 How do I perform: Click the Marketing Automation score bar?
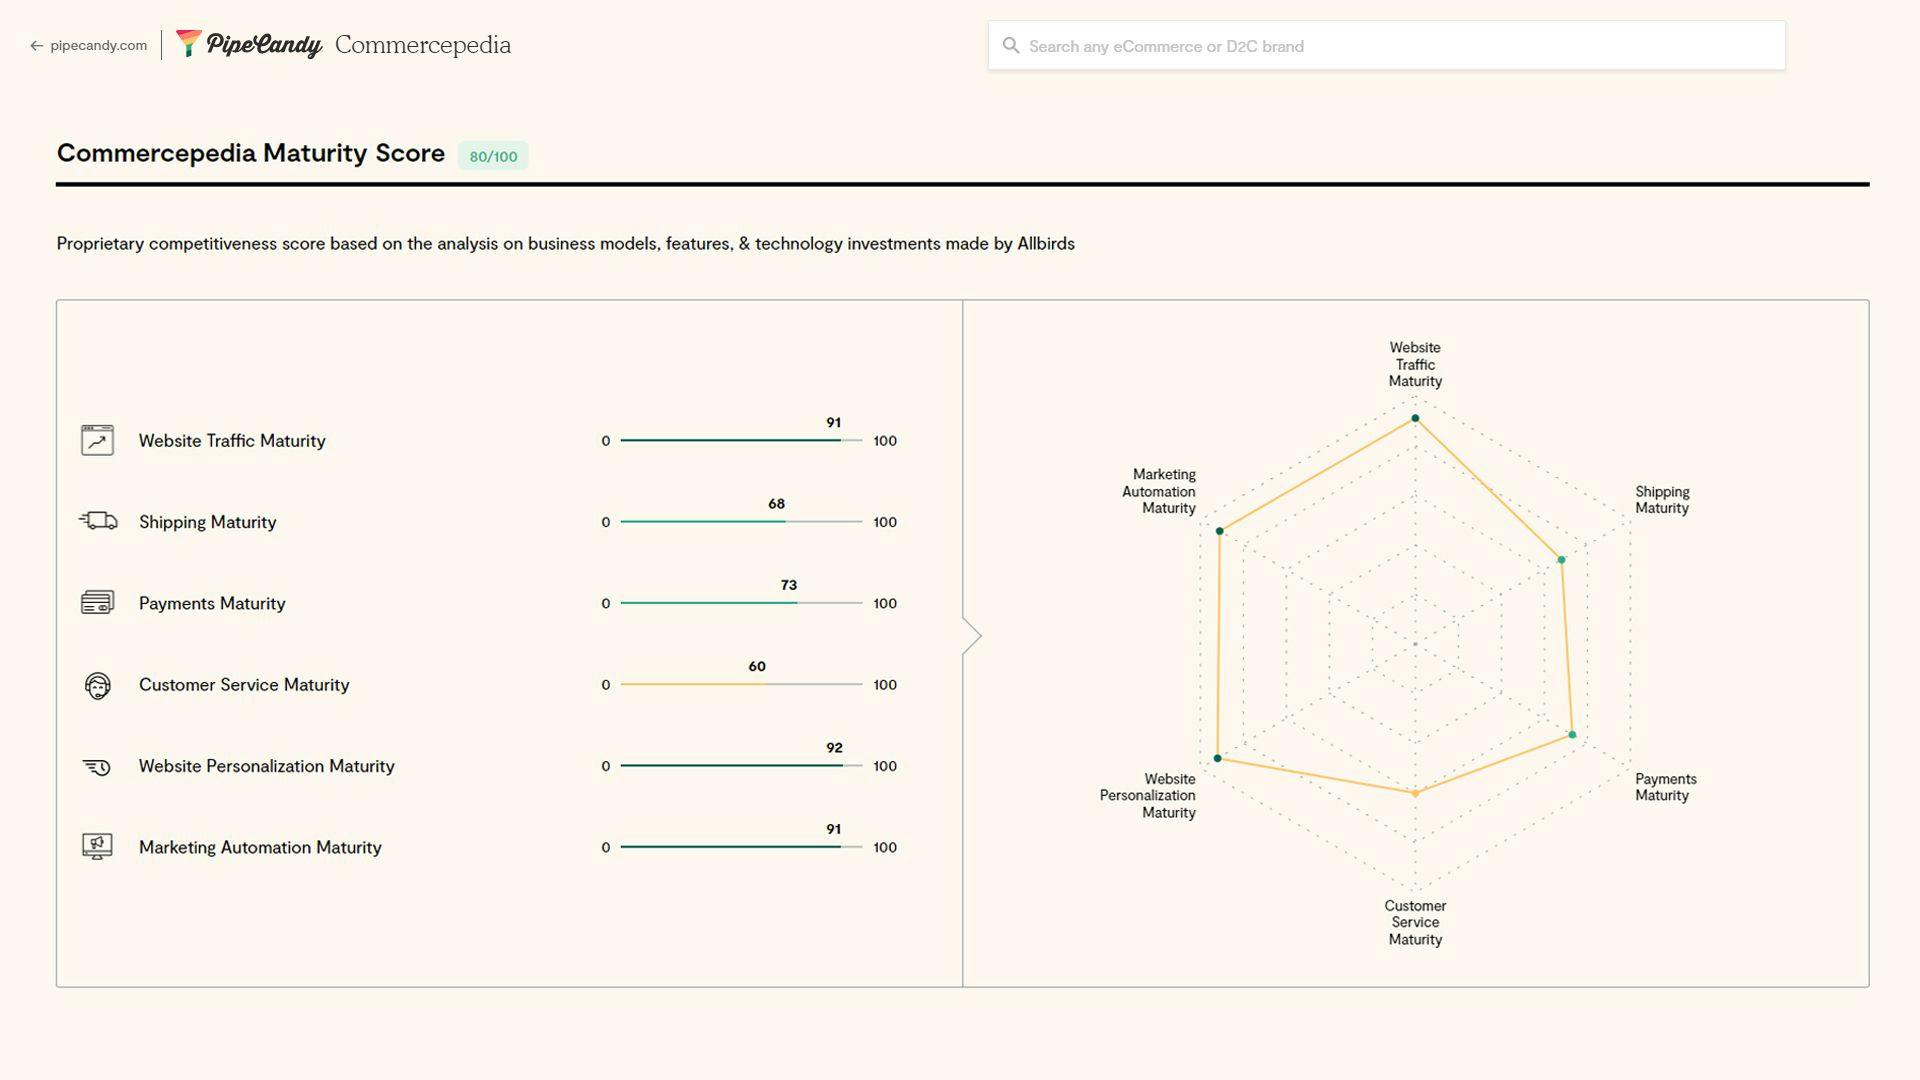[741, 847]
